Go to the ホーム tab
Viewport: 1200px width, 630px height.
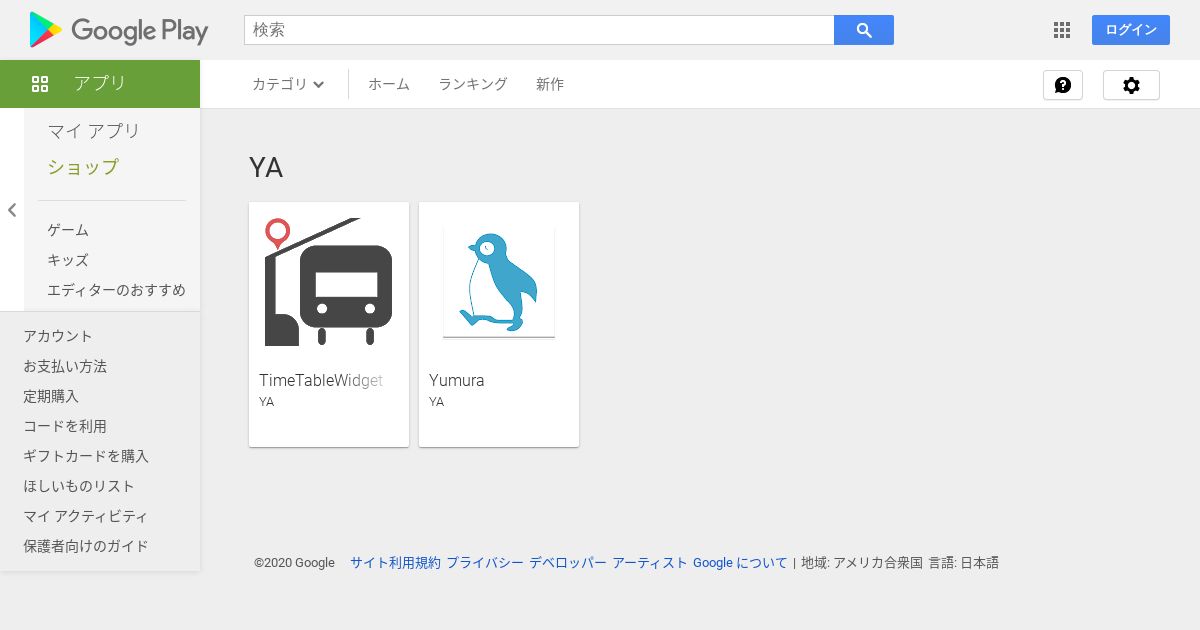tap(389, 84)
